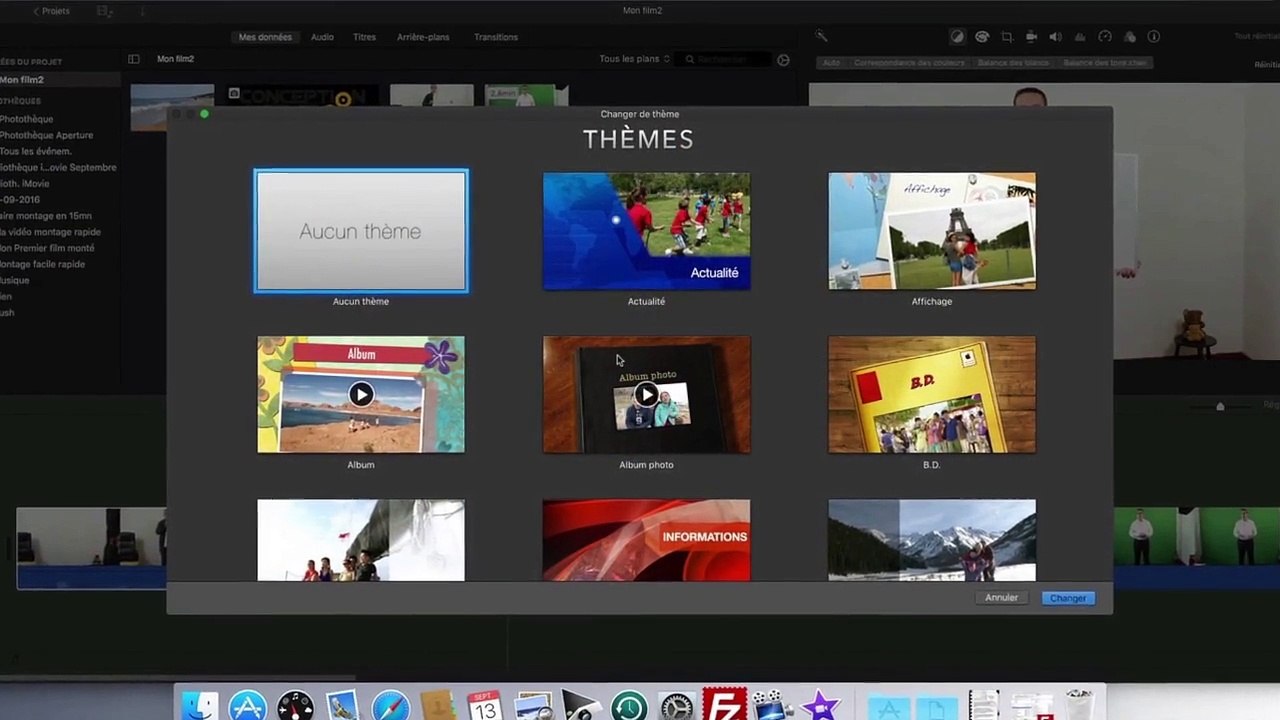
Task: Choose the Informations theme thumbnail
Action: 646,540
